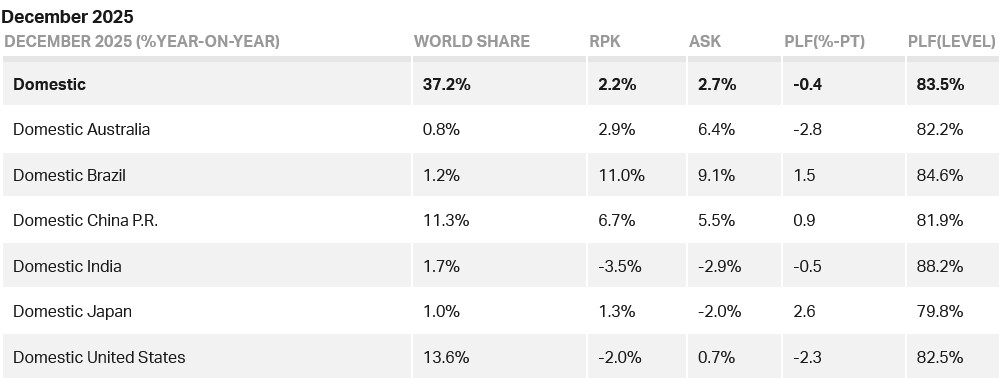This screenshot has width=999, height=378.
Task: Click the December 2025 heading
Action: (68, 16)
